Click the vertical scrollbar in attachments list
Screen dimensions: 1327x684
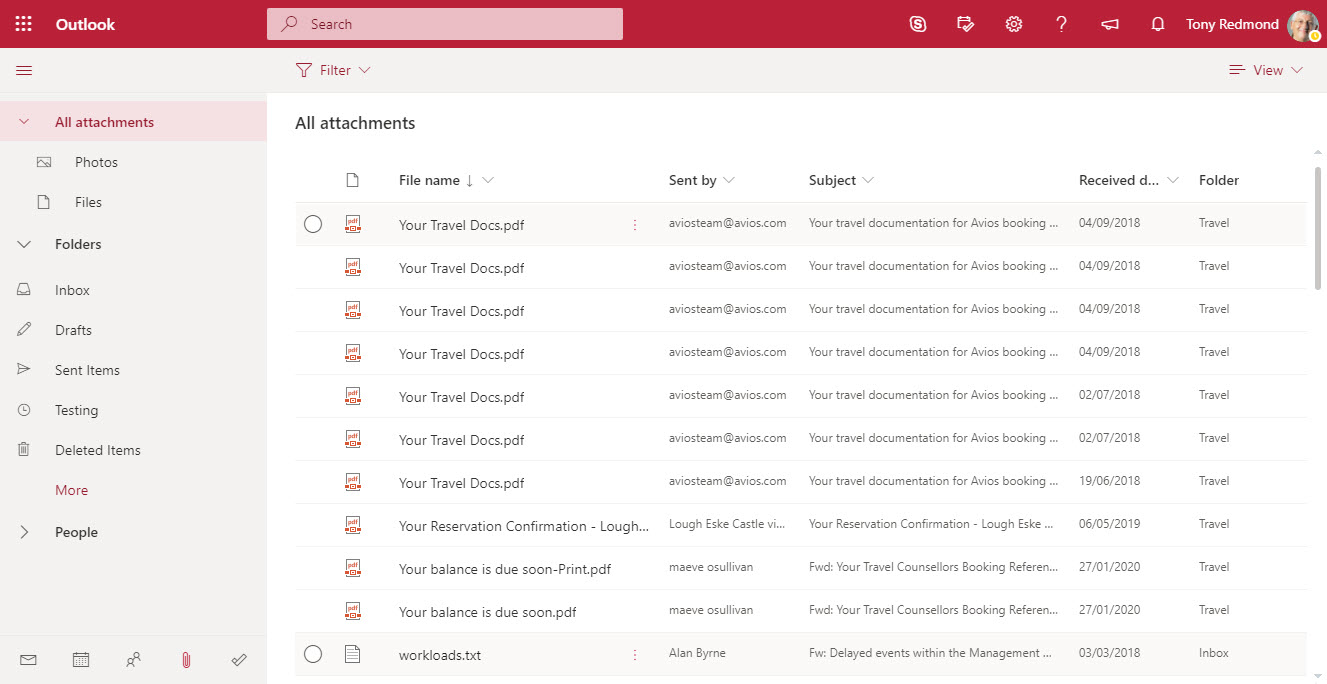tap(1319, 230)
